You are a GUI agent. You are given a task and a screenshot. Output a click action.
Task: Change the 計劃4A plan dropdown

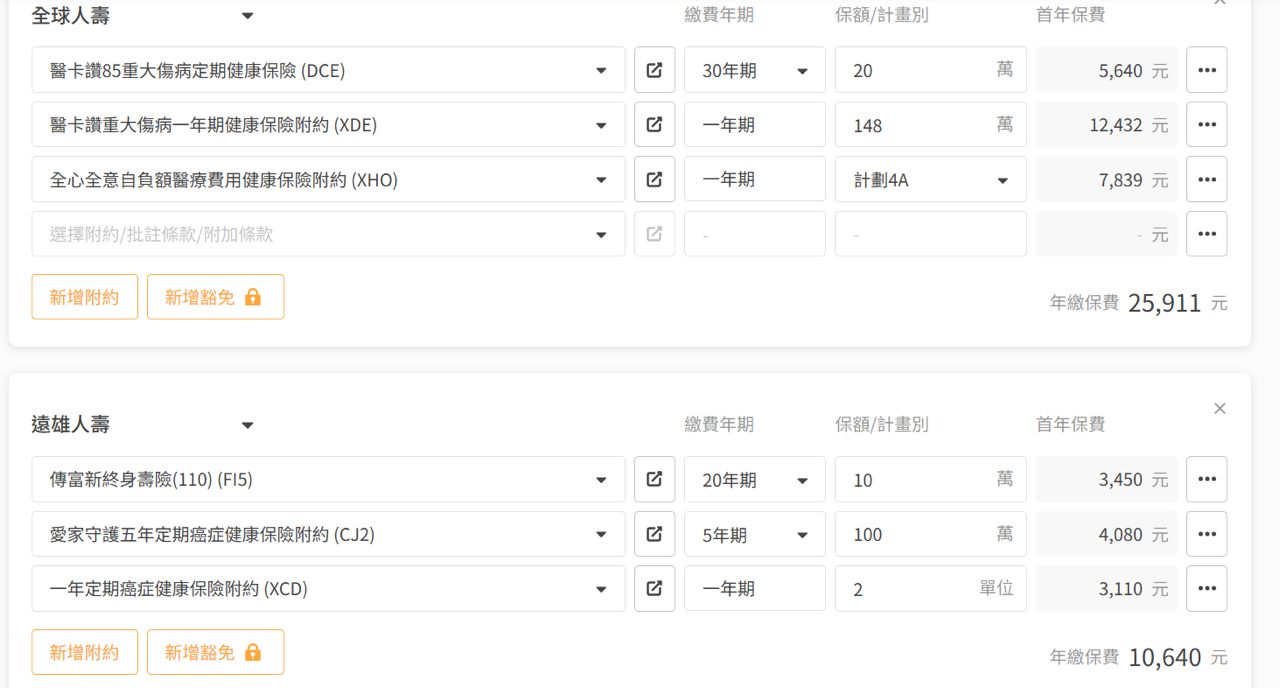point(930,180)
